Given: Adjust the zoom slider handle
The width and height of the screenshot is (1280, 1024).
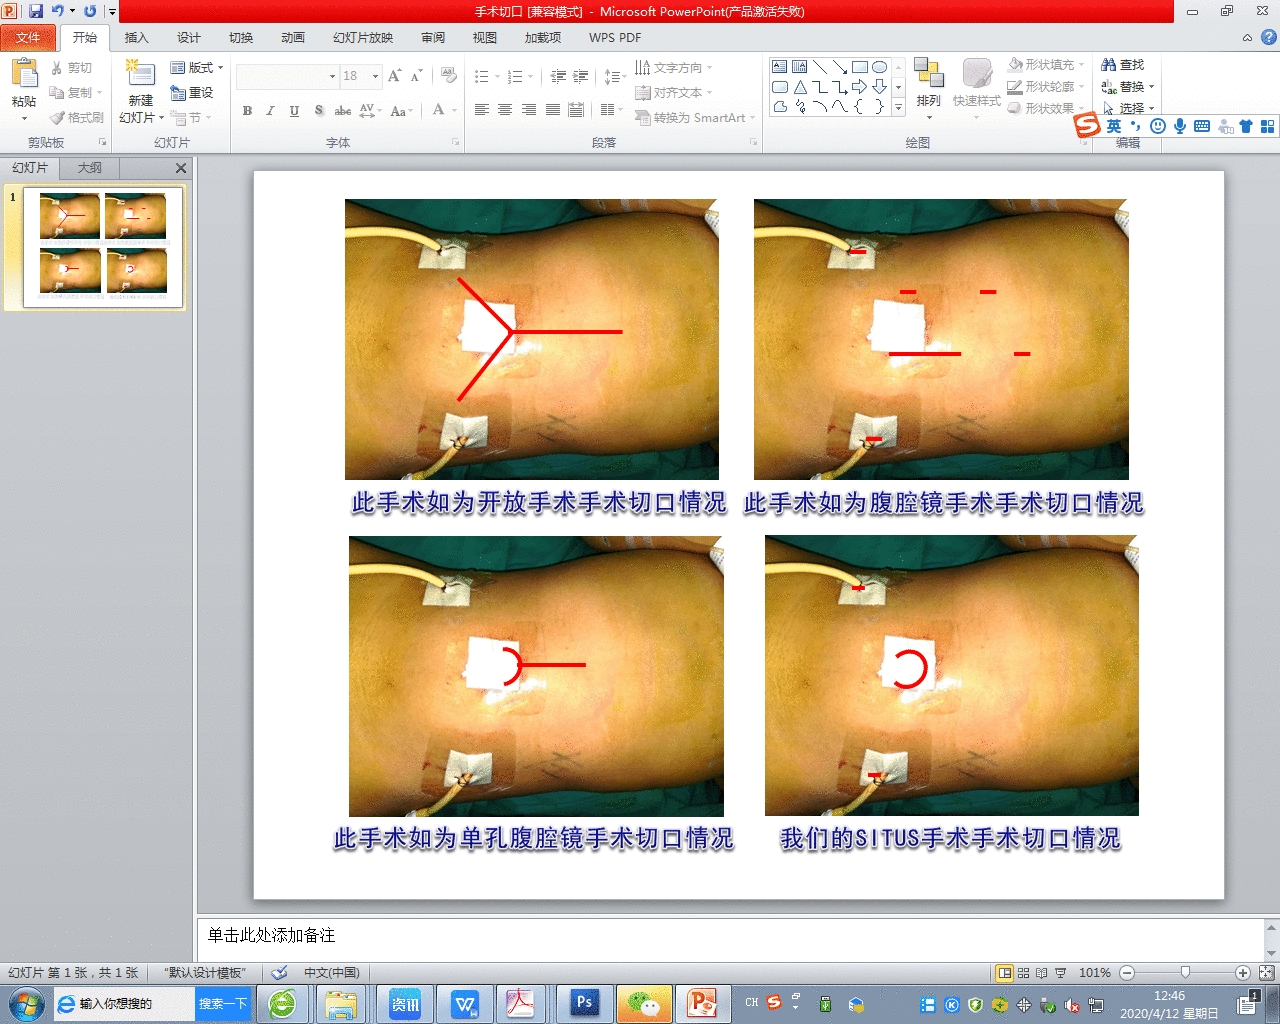Looking at the screenshot, I should click(x=1185, y=972).
